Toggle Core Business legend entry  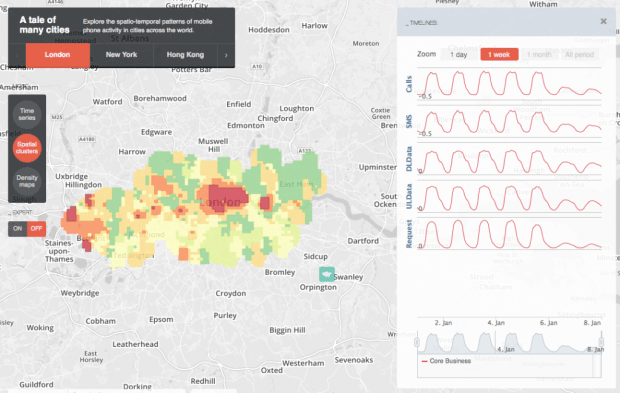[446, 361]
